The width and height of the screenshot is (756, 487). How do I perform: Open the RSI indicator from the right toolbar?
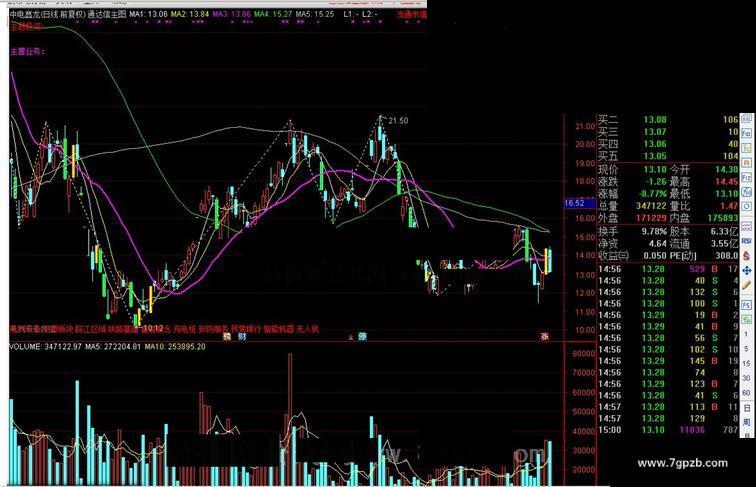746,241
